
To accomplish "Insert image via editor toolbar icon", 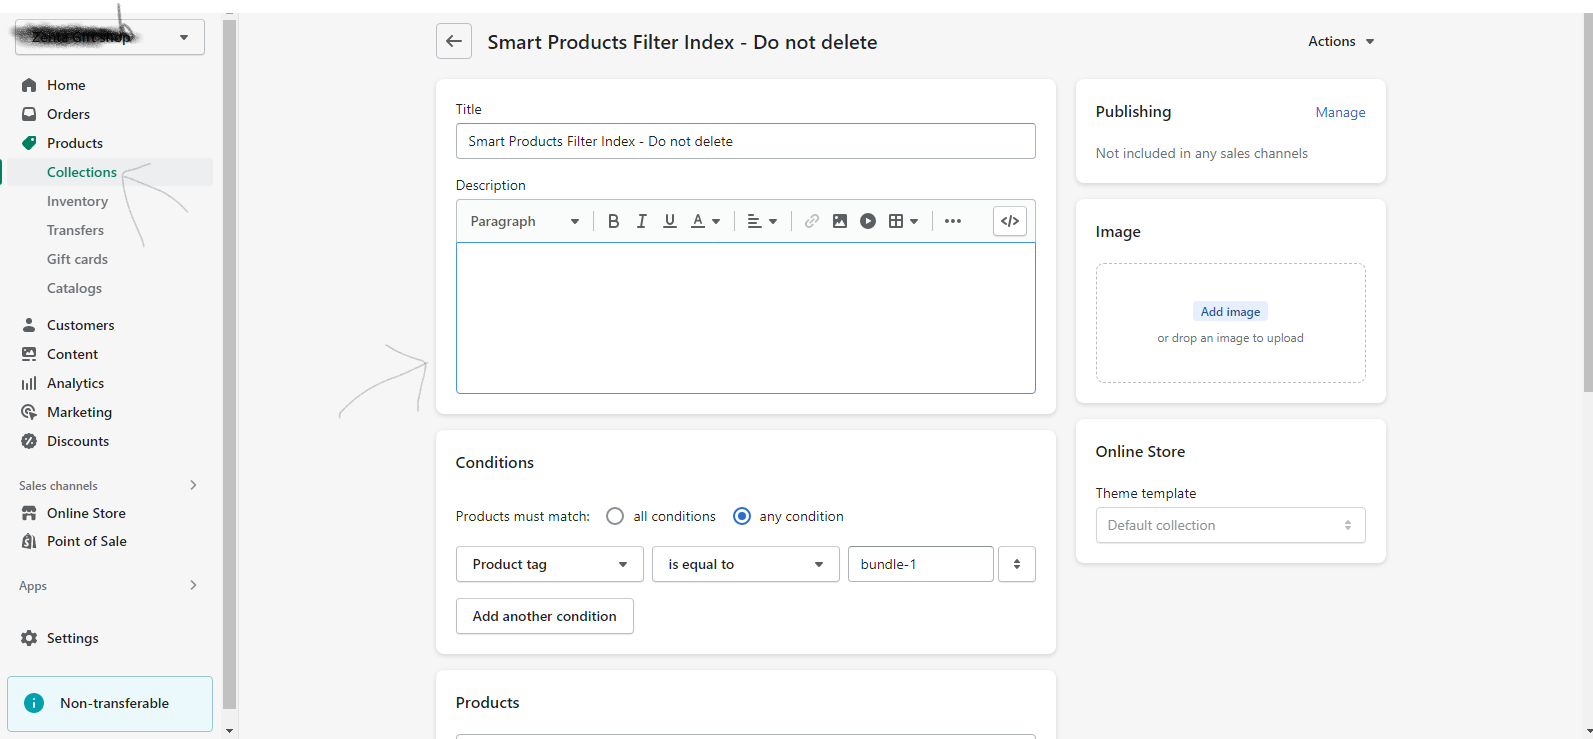I will pyautogui.click(x=839, y=221).
